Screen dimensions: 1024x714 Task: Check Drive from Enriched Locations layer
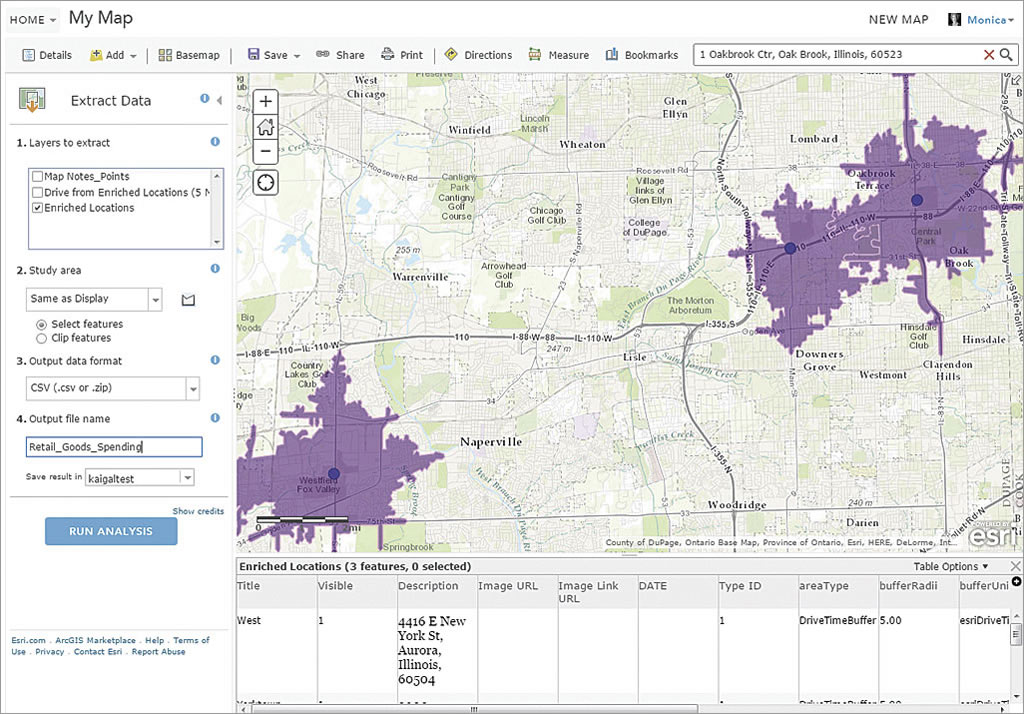click(38, 193)
